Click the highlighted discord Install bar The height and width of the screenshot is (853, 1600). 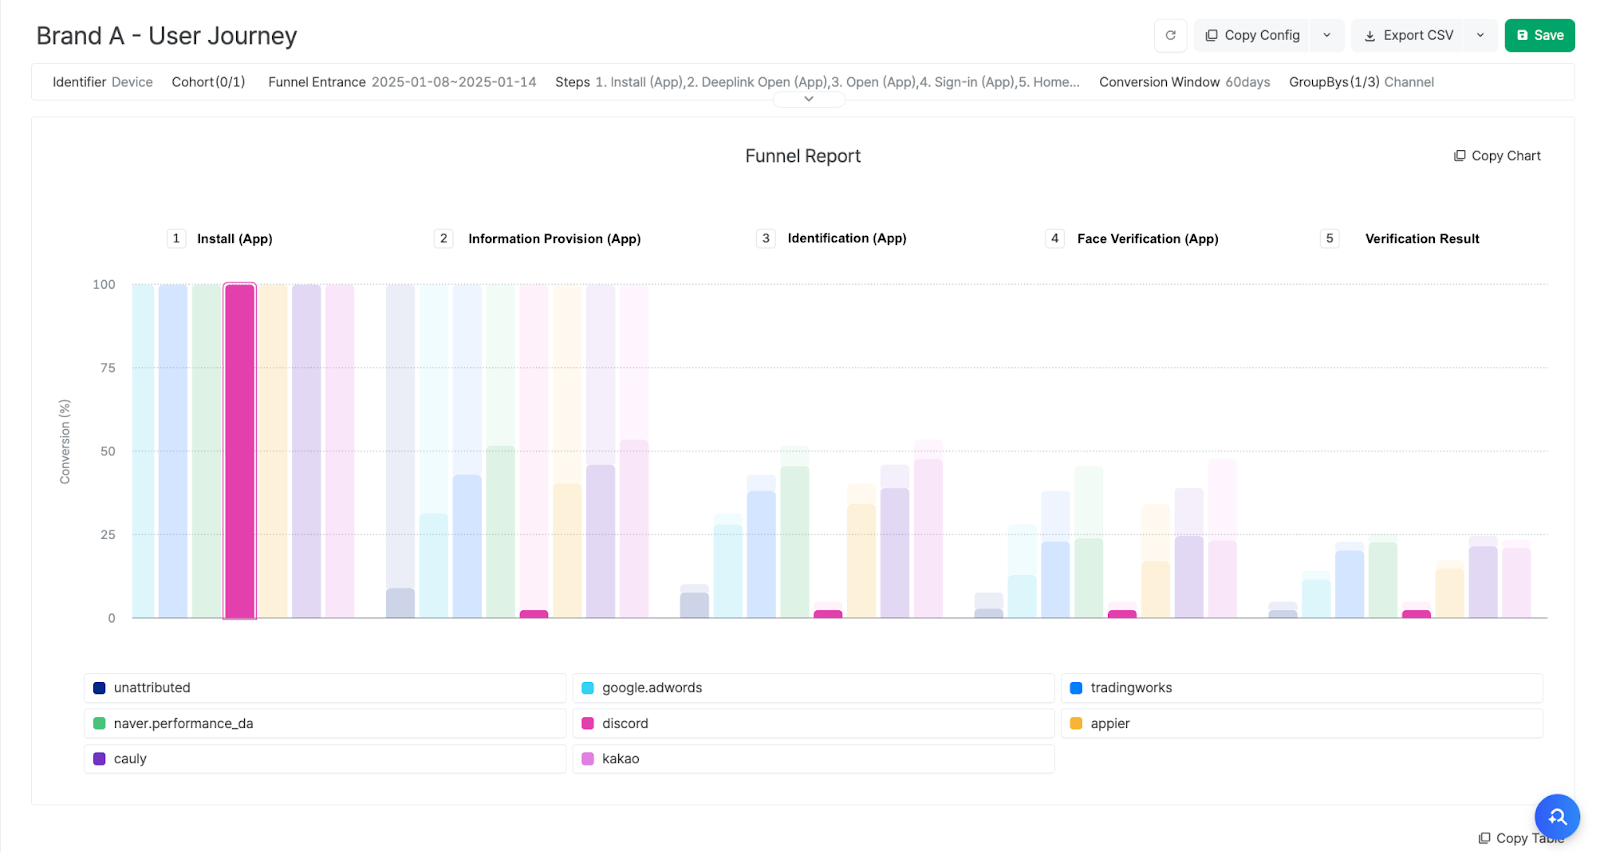click(240, 450)
